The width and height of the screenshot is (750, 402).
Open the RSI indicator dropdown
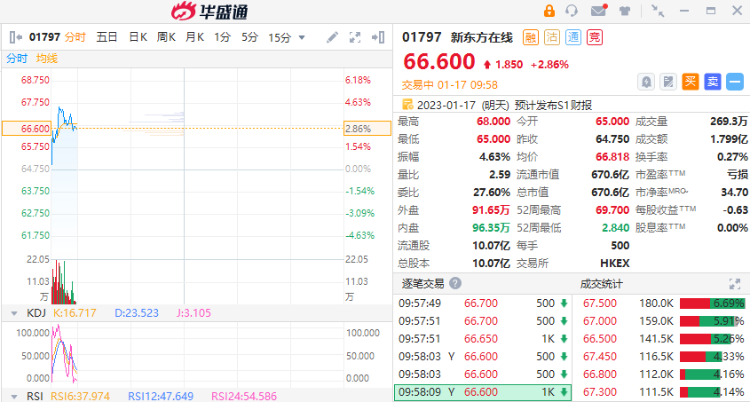tap(14, 396)
